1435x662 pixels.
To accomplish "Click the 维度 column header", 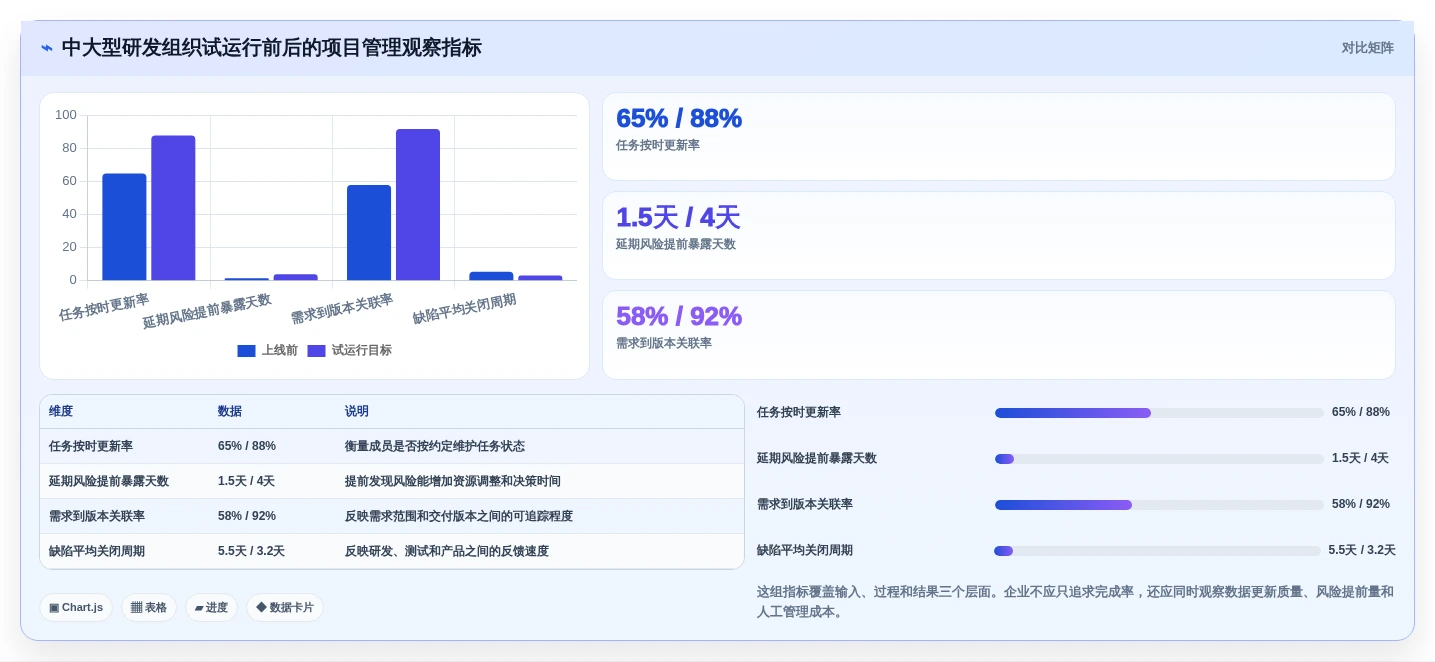I will 61,411.
